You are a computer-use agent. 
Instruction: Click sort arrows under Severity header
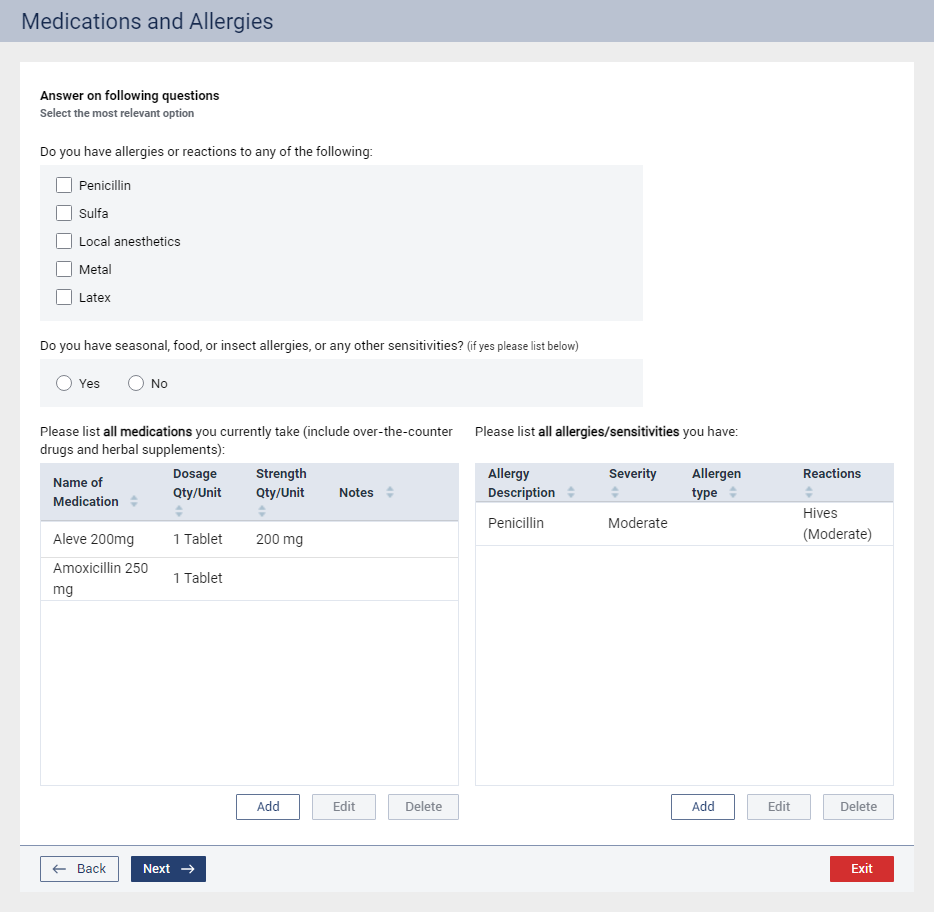coord(615,492)
